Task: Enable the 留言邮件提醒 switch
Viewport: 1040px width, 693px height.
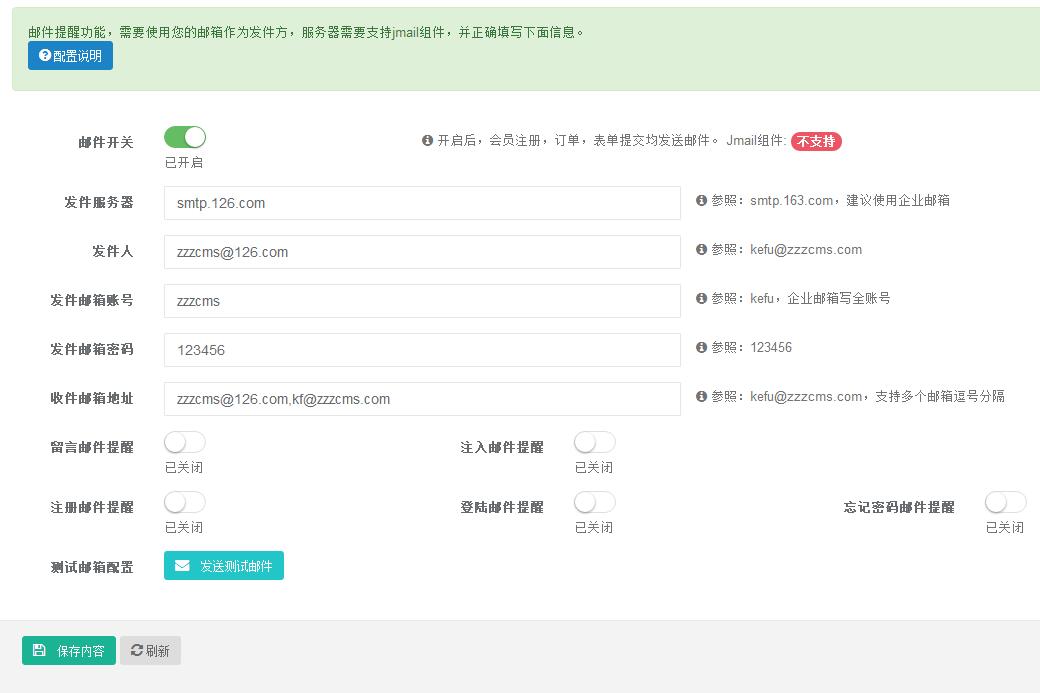Action: click(184, 441)
